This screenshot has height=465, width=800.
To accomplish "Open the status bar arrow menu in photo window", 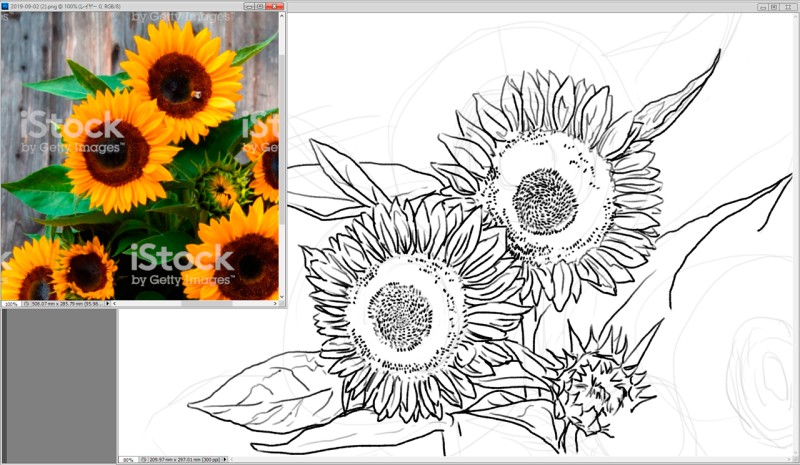I will [x=108, y=304].
